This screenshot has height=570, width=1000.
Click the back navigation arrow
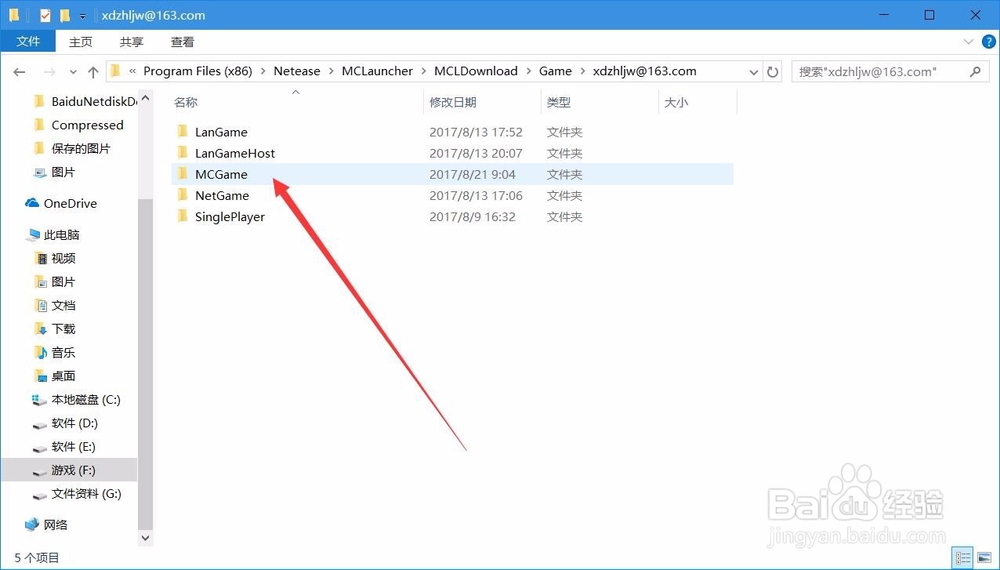[19, 71]
